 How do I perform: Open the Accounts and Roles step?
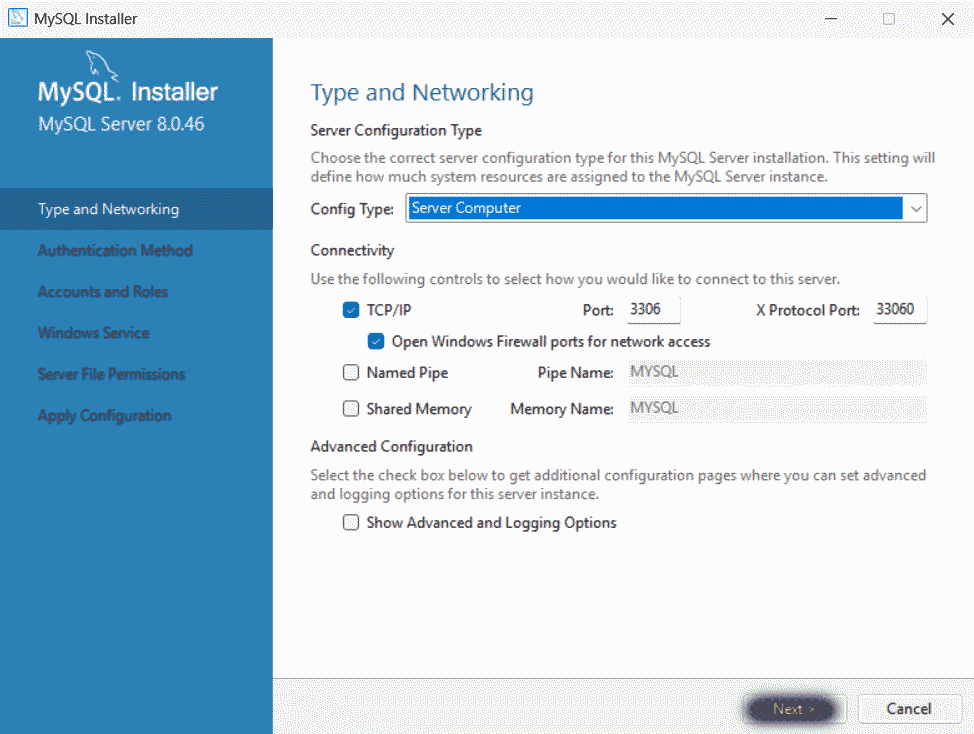tap(102, 291)
